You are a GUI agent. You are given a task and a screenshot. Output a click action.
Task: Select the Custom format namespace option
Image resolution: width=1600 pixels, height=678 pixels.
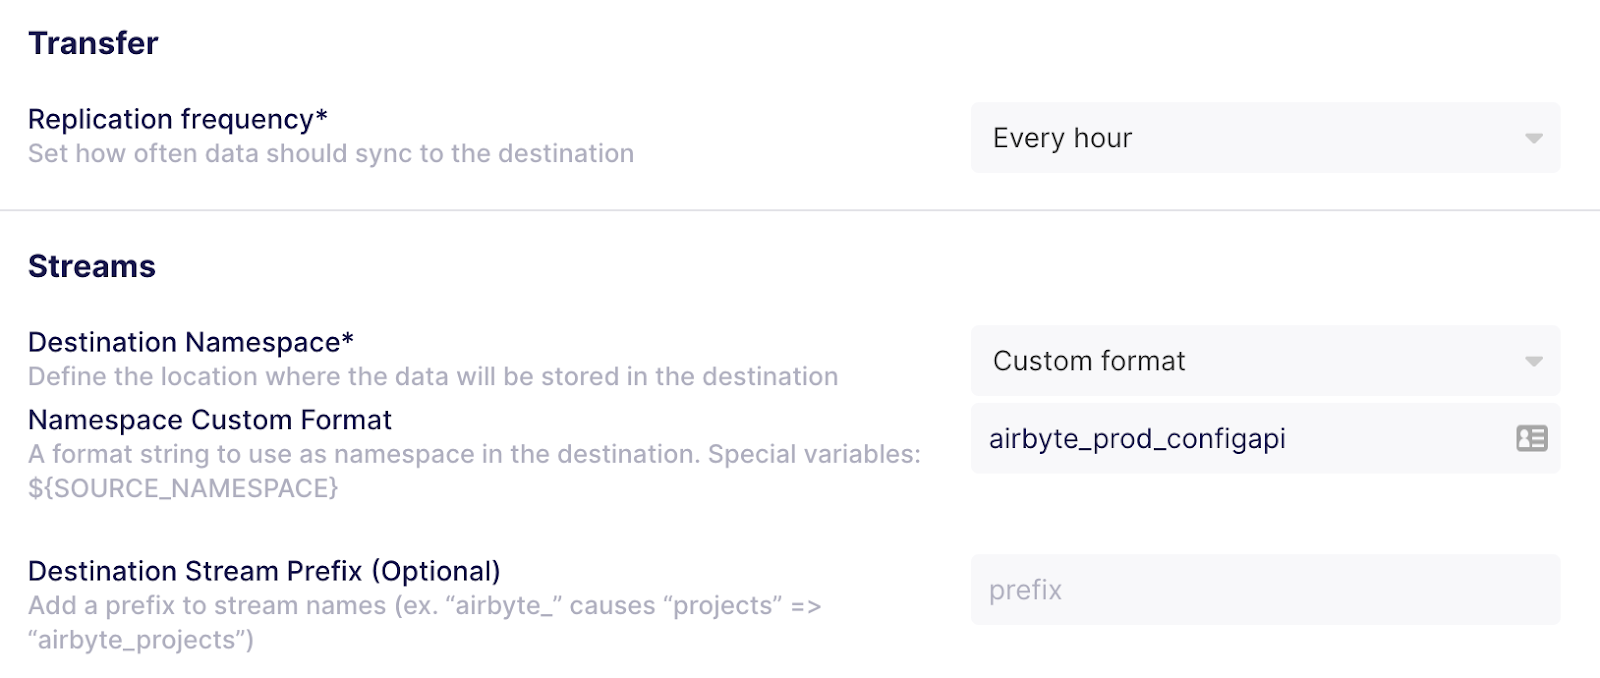point(1265,361)
